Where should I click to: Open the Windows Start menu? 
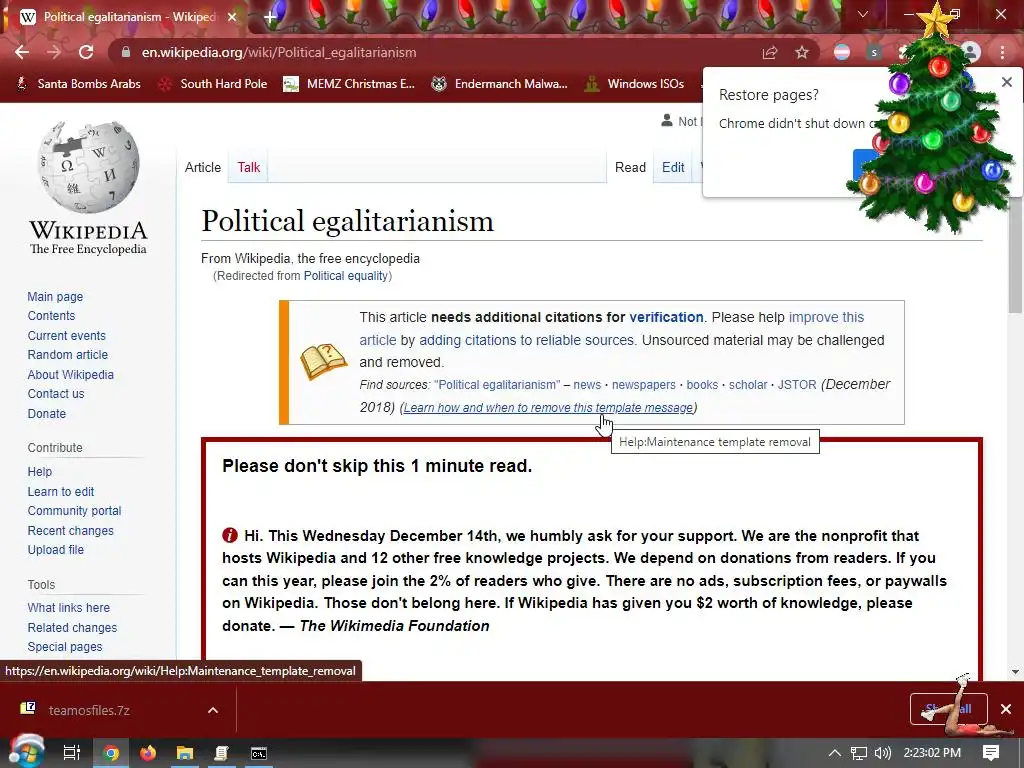tap(26, 752)
